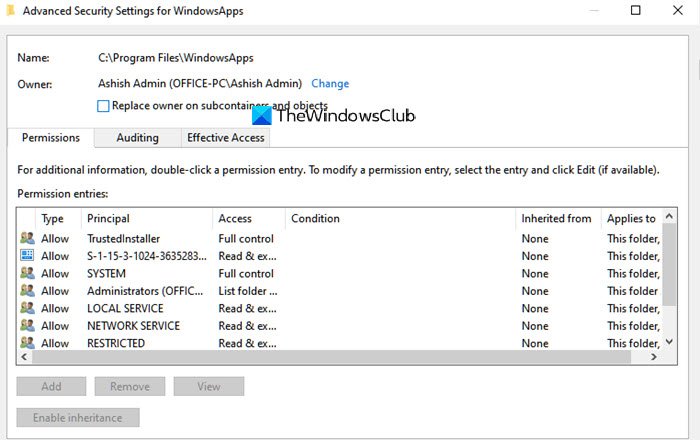
Task: Click the Change owner link
Action: tap(330, 83)
